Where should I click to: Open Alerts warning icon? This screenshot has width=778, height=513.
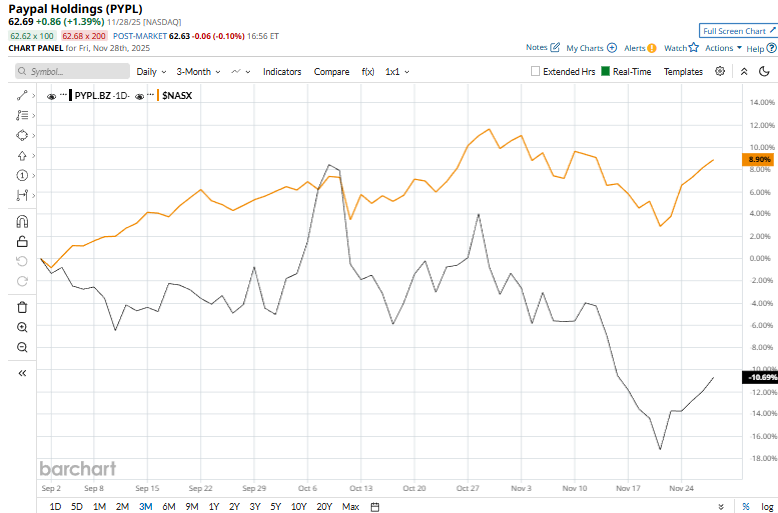(651, 48)
